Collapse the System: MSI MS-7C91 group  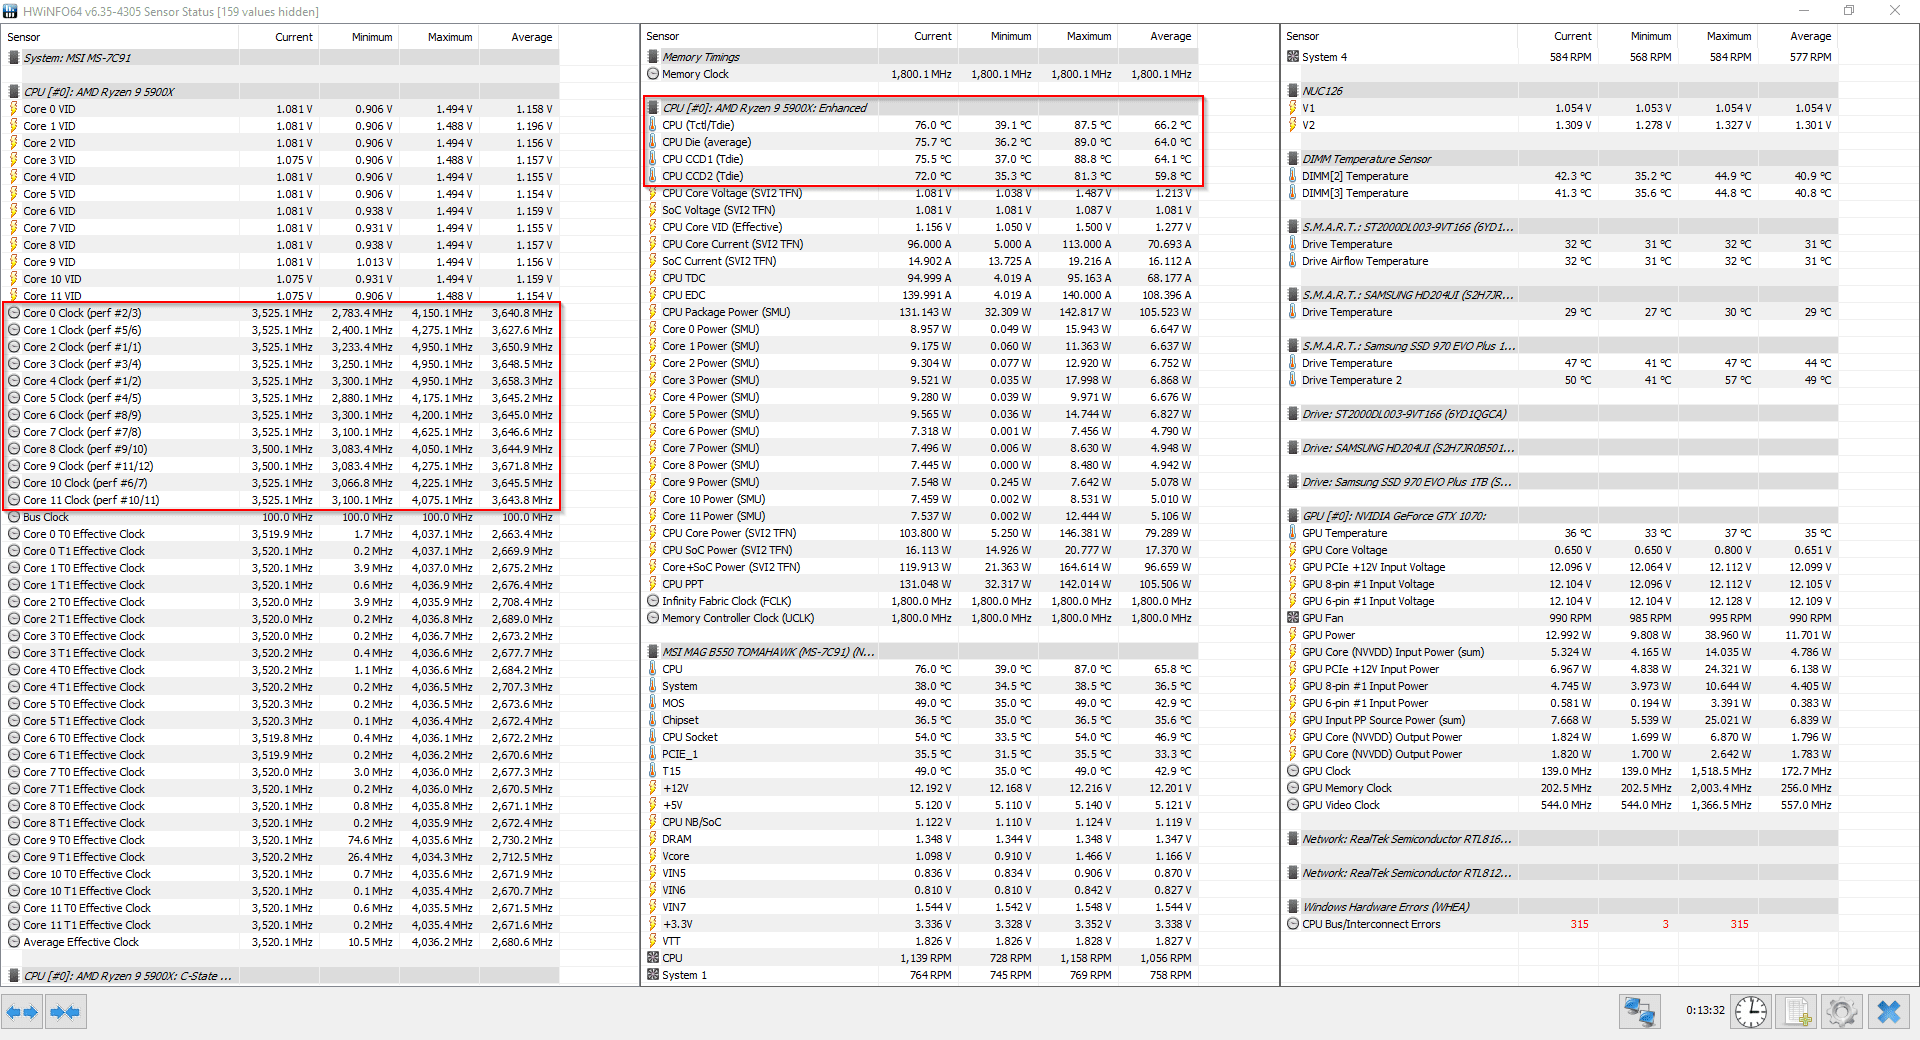click(14, 58)
